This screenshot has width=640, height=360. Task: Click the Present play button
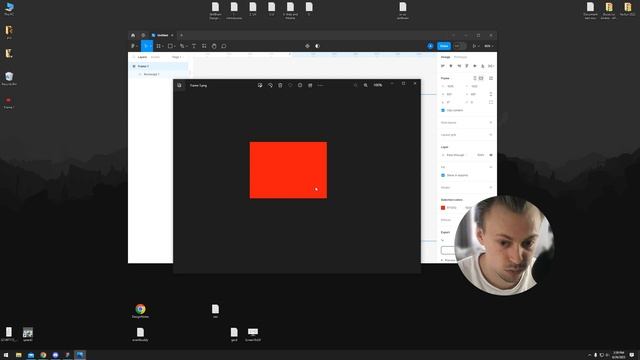point(474,46)
